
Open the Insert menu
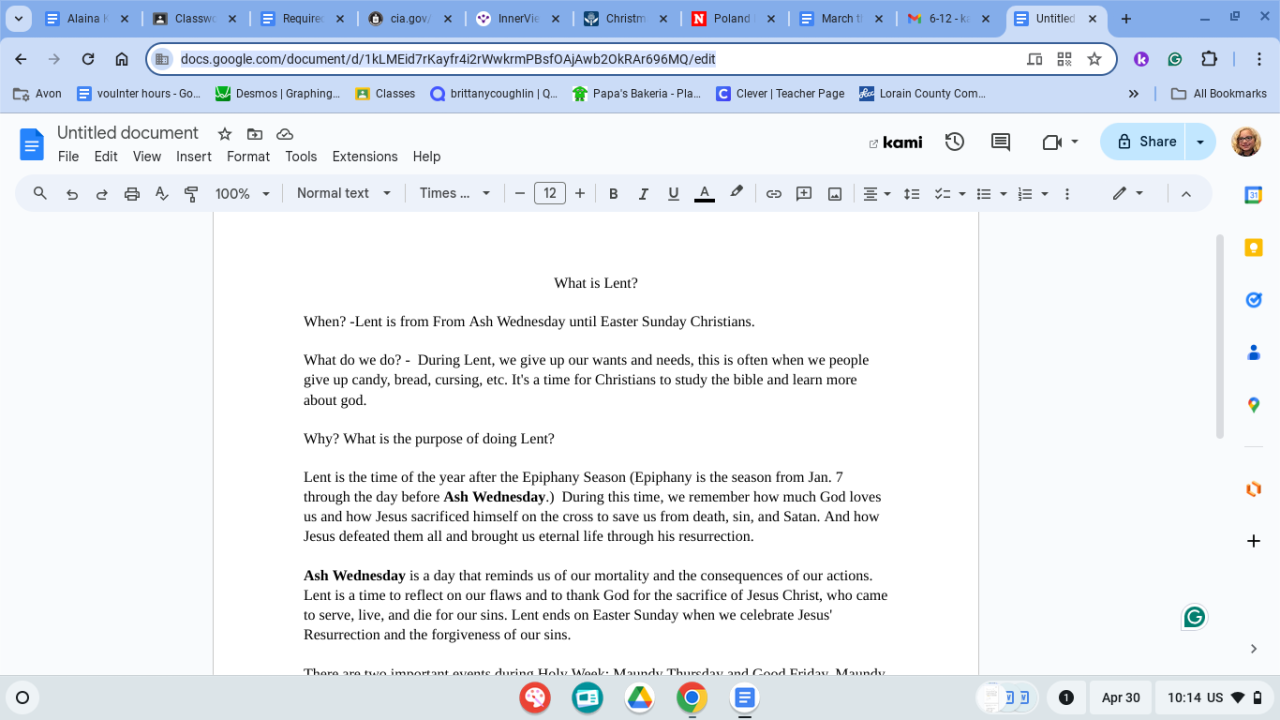tap(194, 157)
